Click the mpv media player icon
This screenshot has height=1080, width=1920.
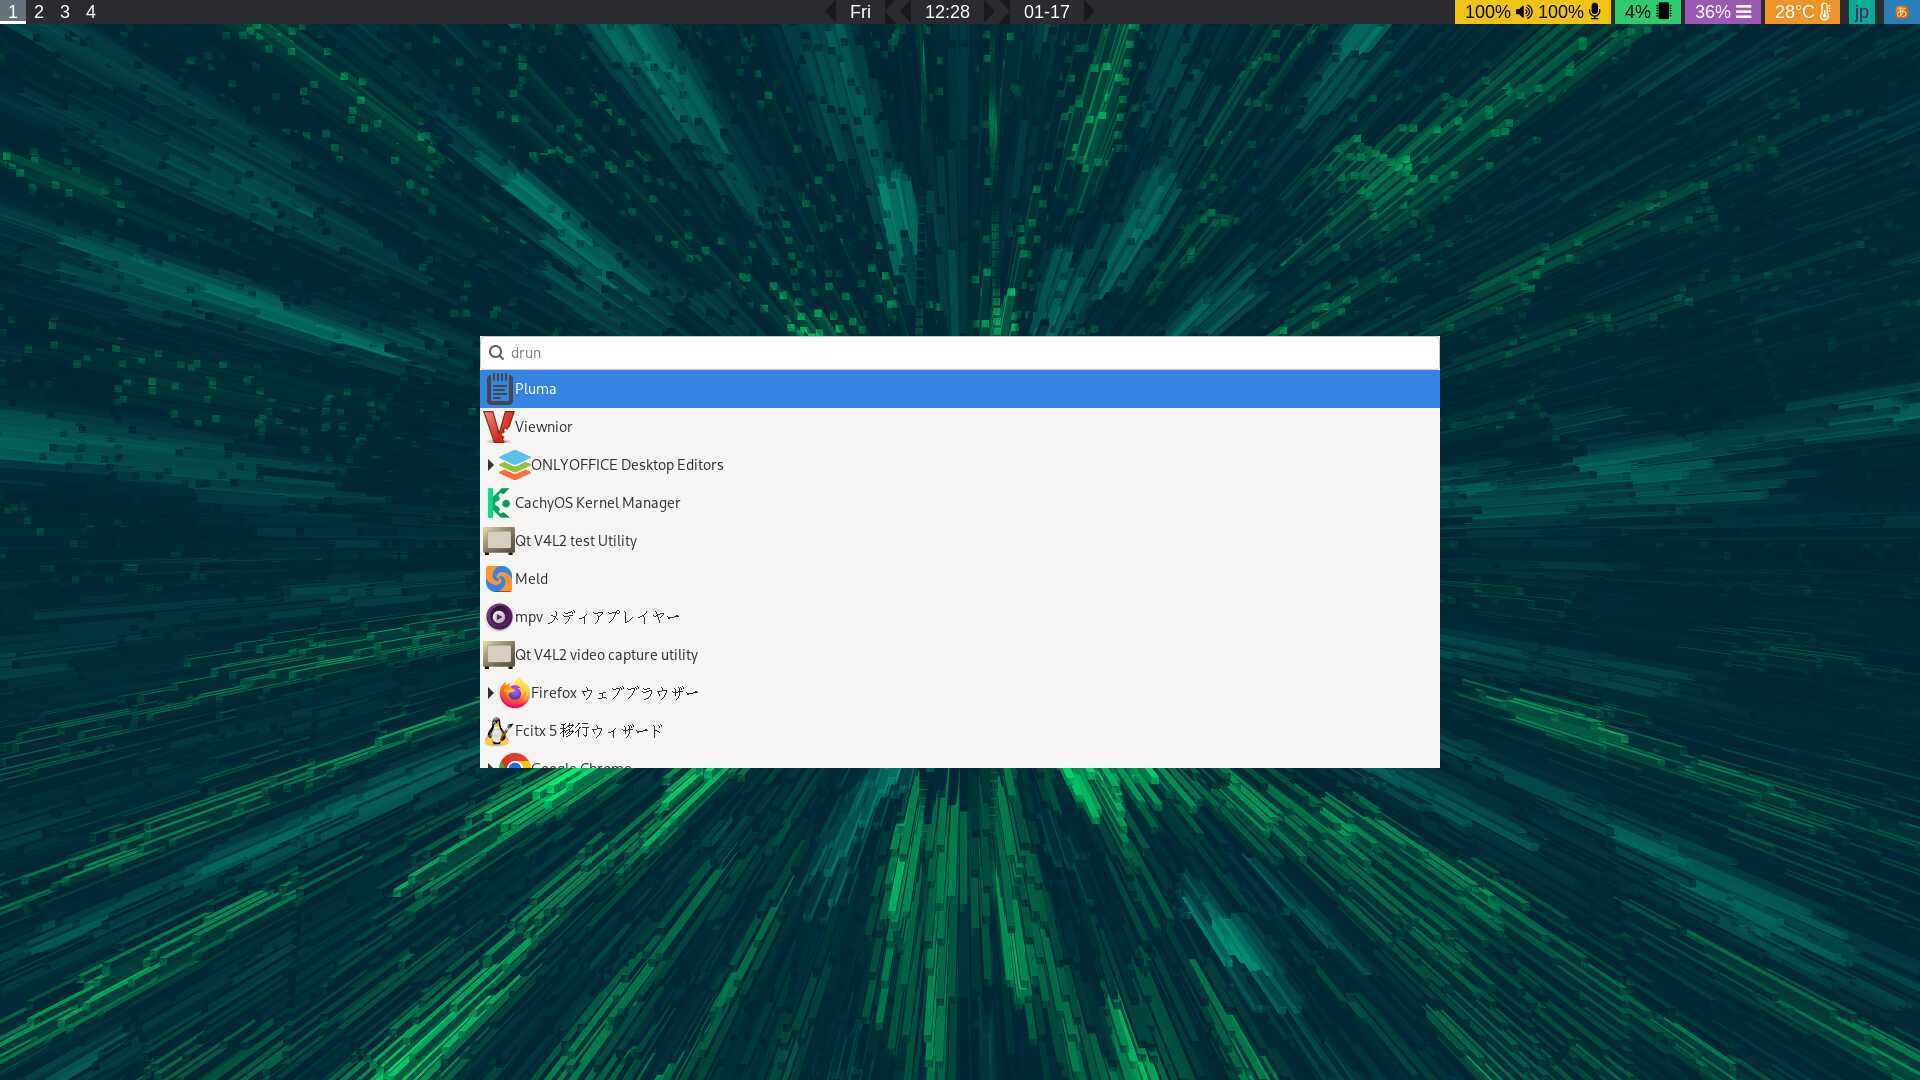point(498,617)
